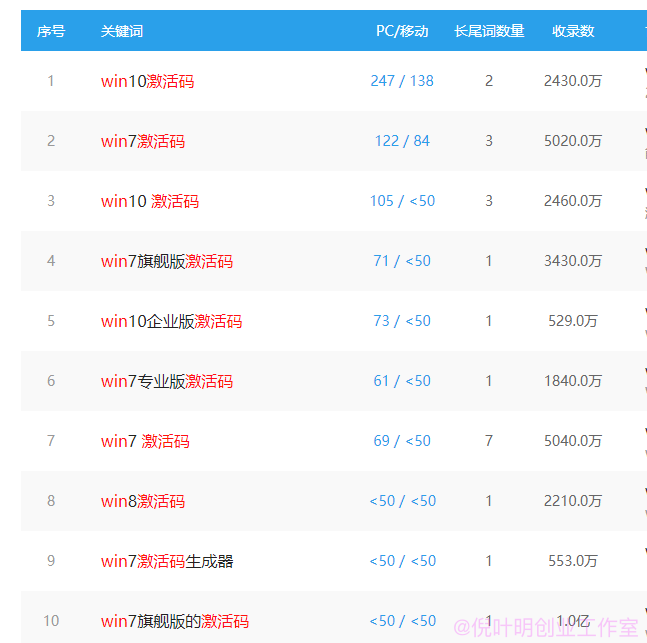This screenshot has width=647, height=643.
Task: Click serial number 6 cell
Action: click(51, 381)
